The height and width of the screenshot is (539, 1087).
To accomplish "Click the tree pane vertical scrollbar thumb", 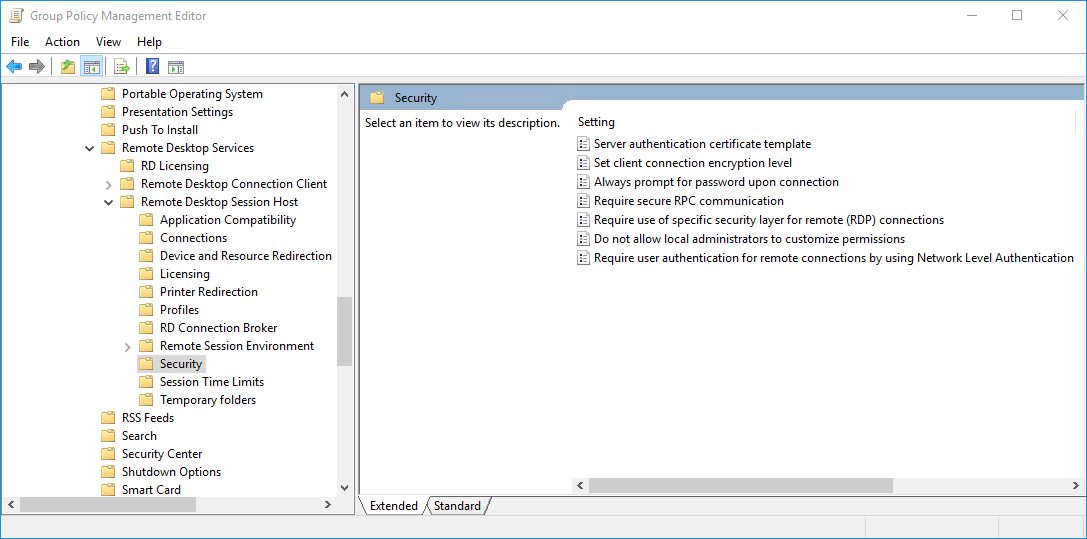I will (x=345, y=331).
